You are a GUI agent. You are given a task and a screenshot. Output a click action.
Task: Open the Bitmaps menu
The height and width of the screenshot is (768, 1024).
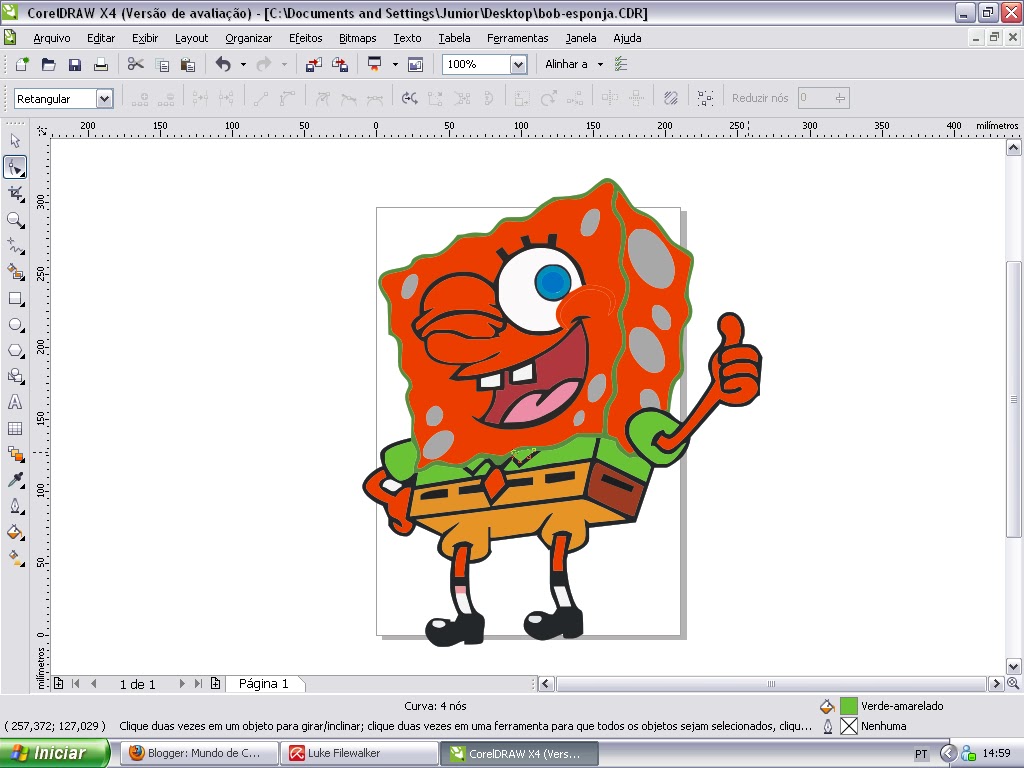[357, 38]
